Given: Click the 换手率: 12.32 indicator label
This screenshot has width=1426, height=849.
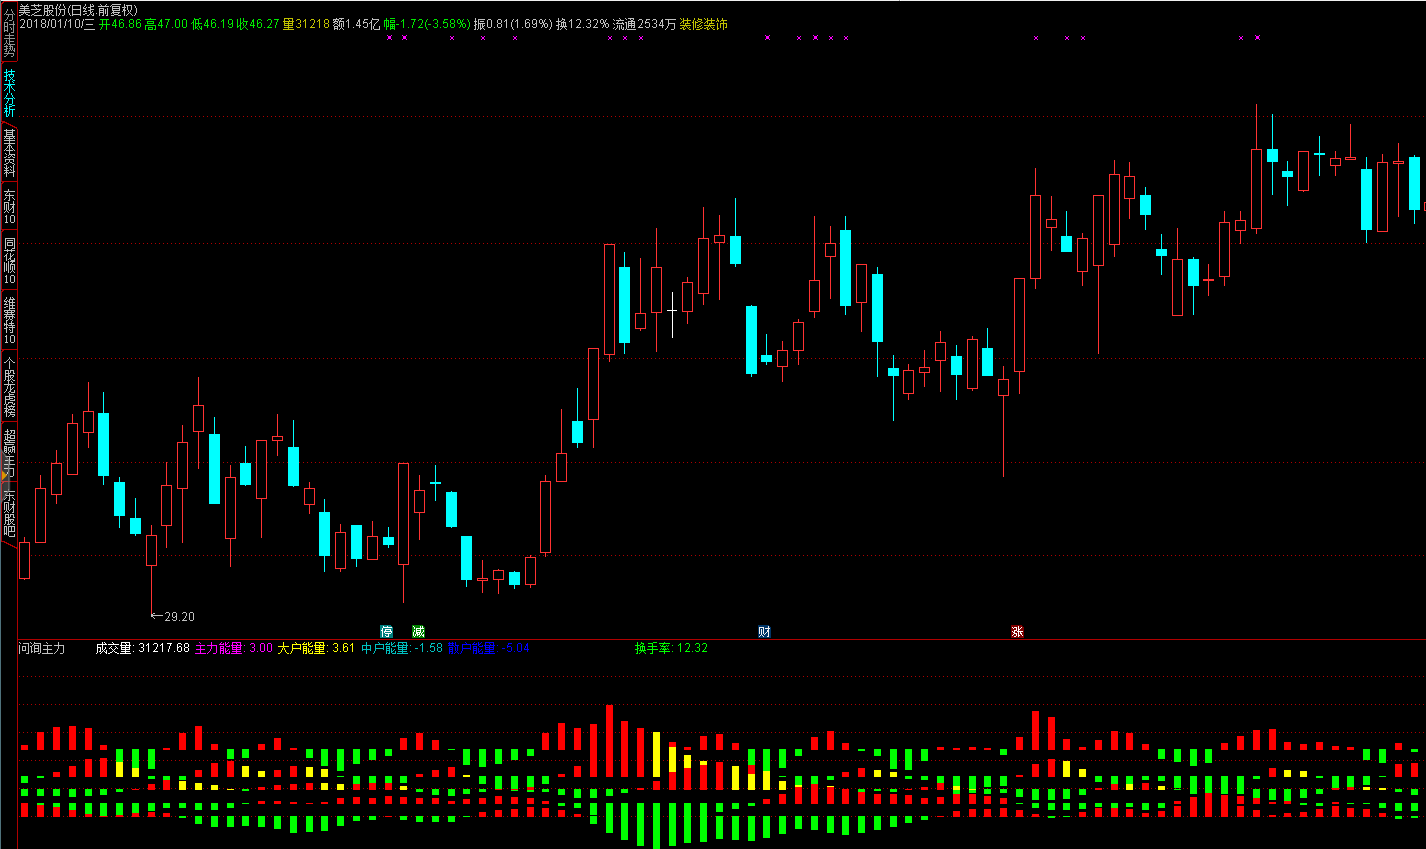Looking at the screenshot, I should point(671,648).
